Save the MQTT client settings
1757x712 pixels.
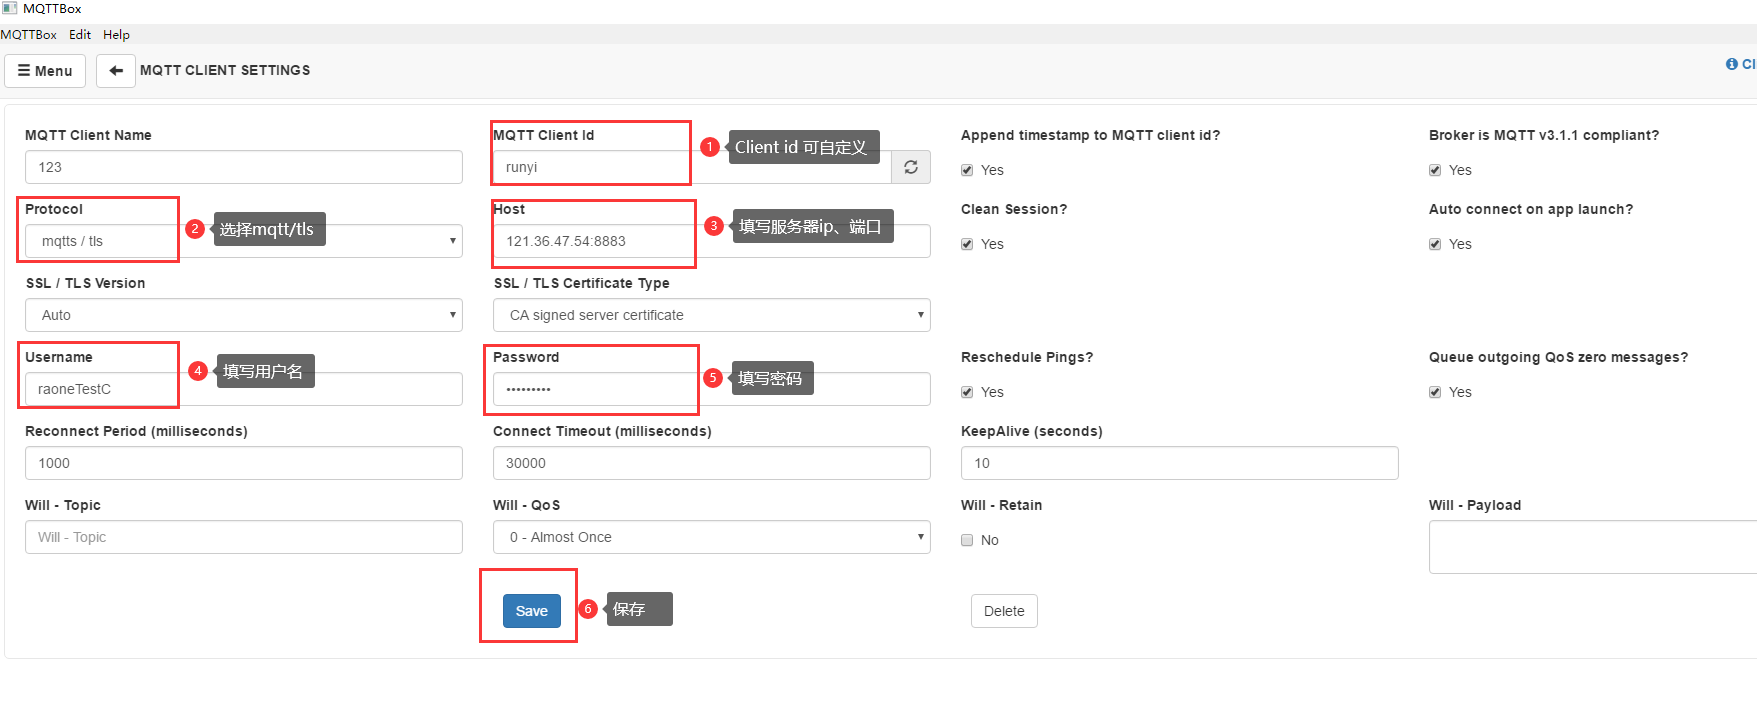(531, 611)
